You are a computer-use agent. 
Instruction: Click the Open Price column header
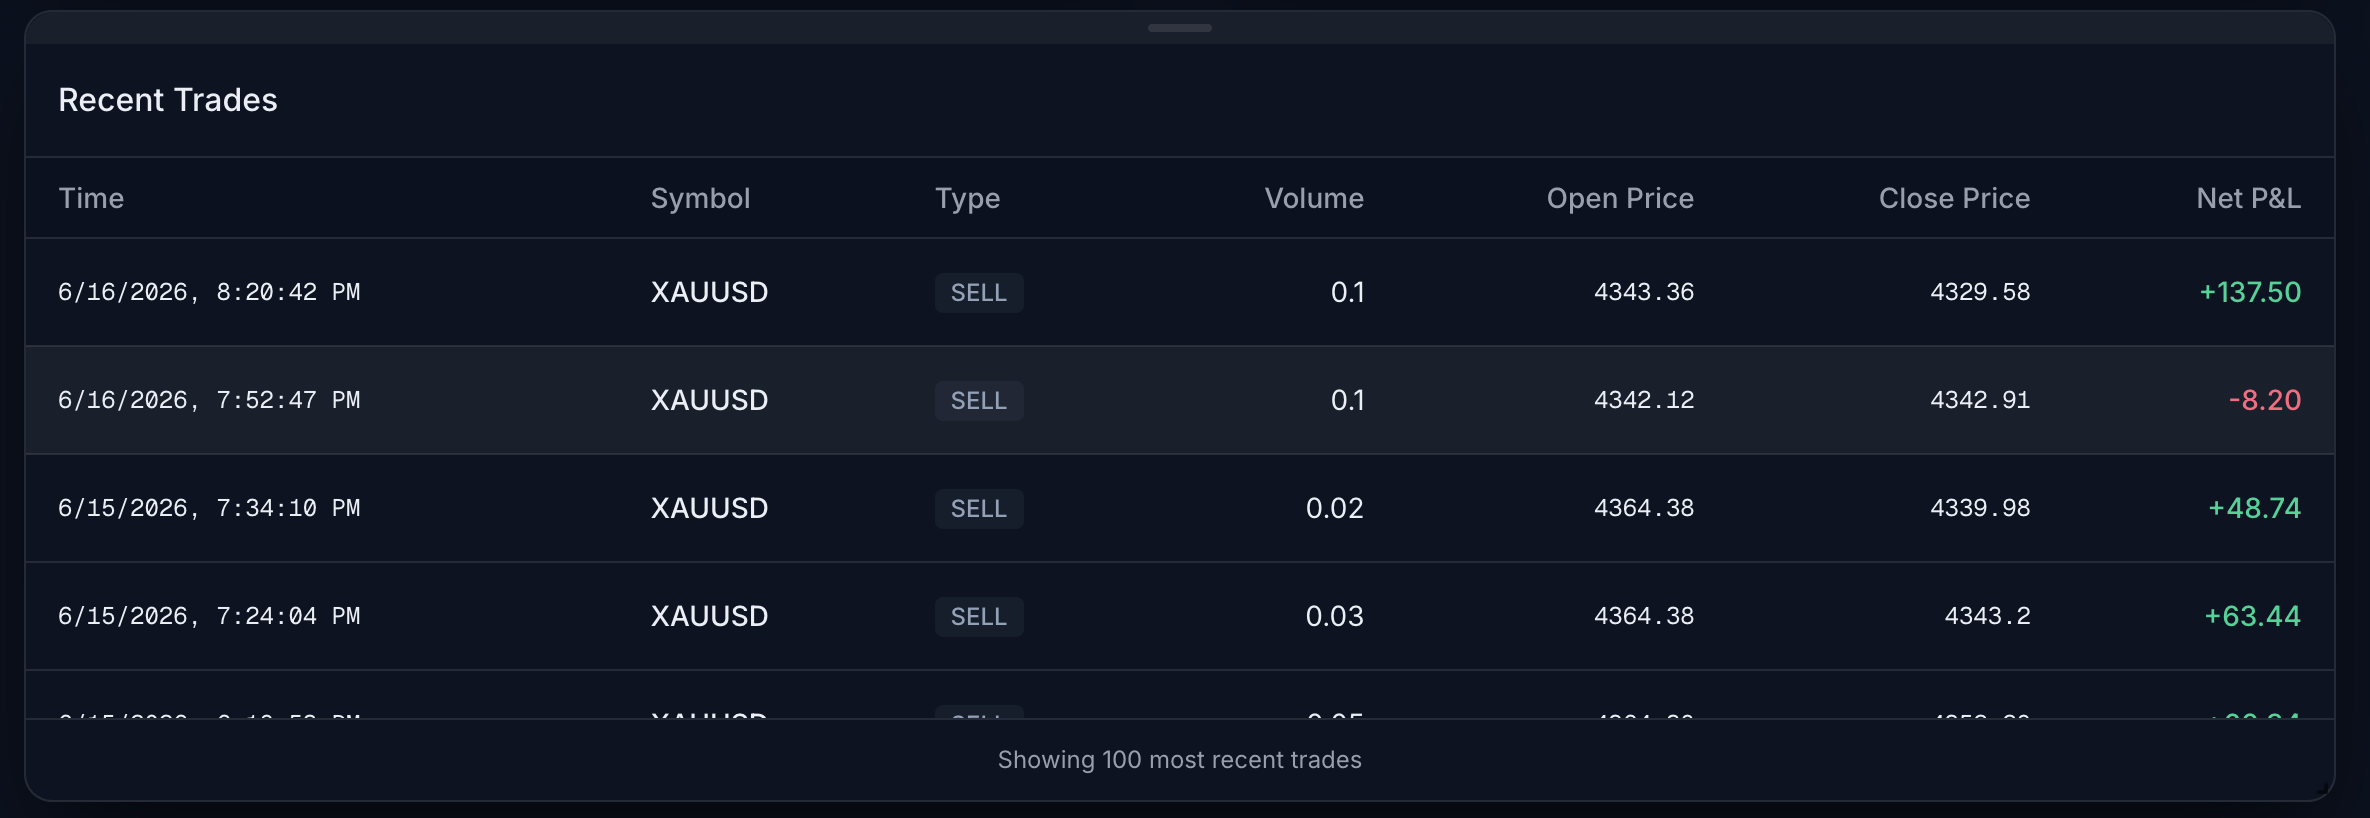[1620, 198]
